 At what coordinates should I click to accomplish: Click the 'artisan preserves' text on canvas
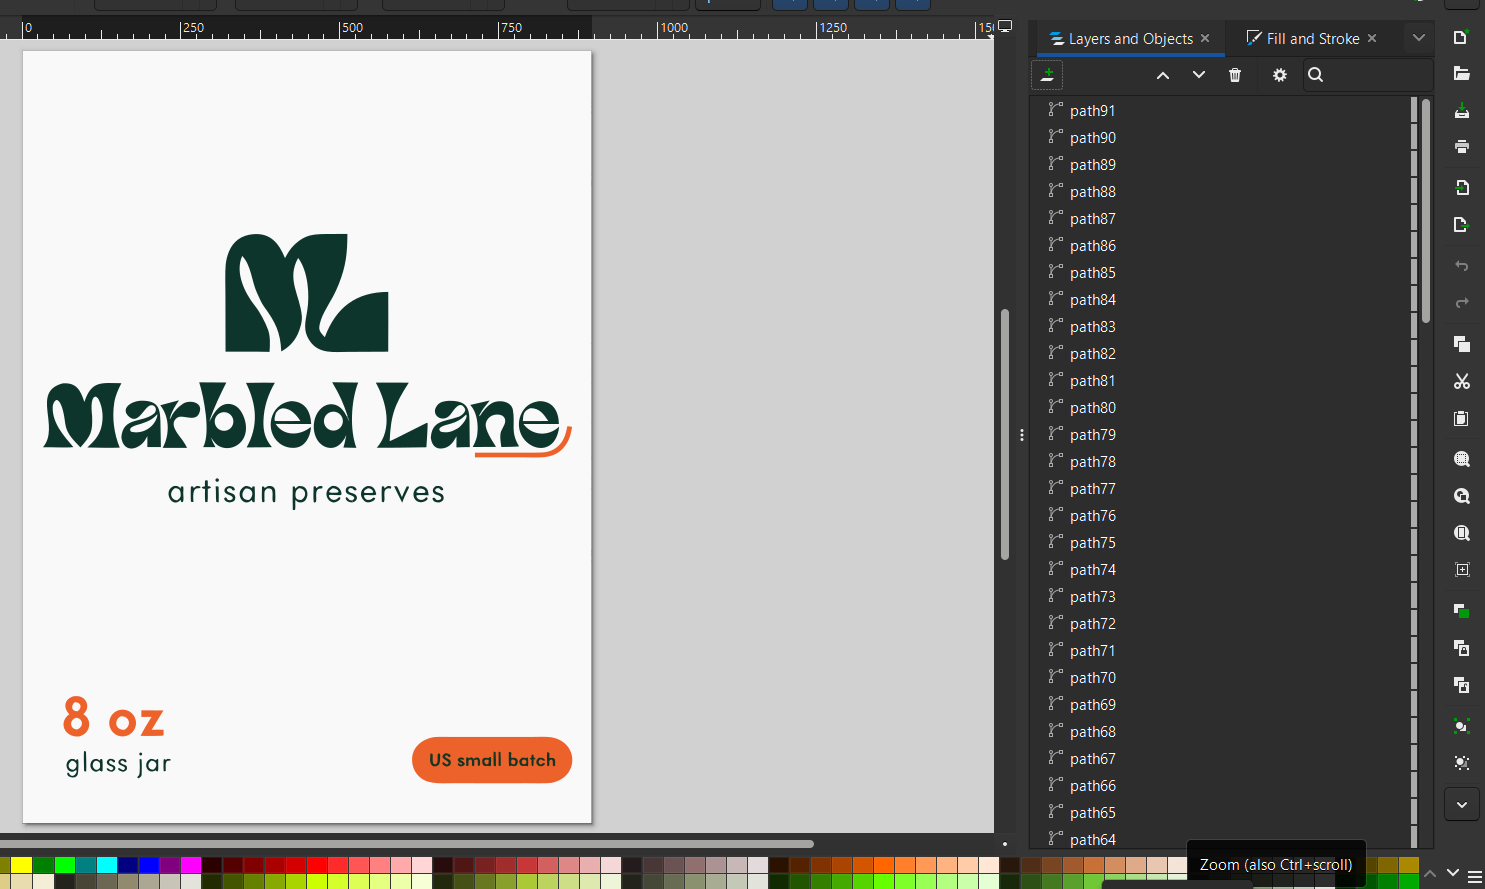pos(306,493)
